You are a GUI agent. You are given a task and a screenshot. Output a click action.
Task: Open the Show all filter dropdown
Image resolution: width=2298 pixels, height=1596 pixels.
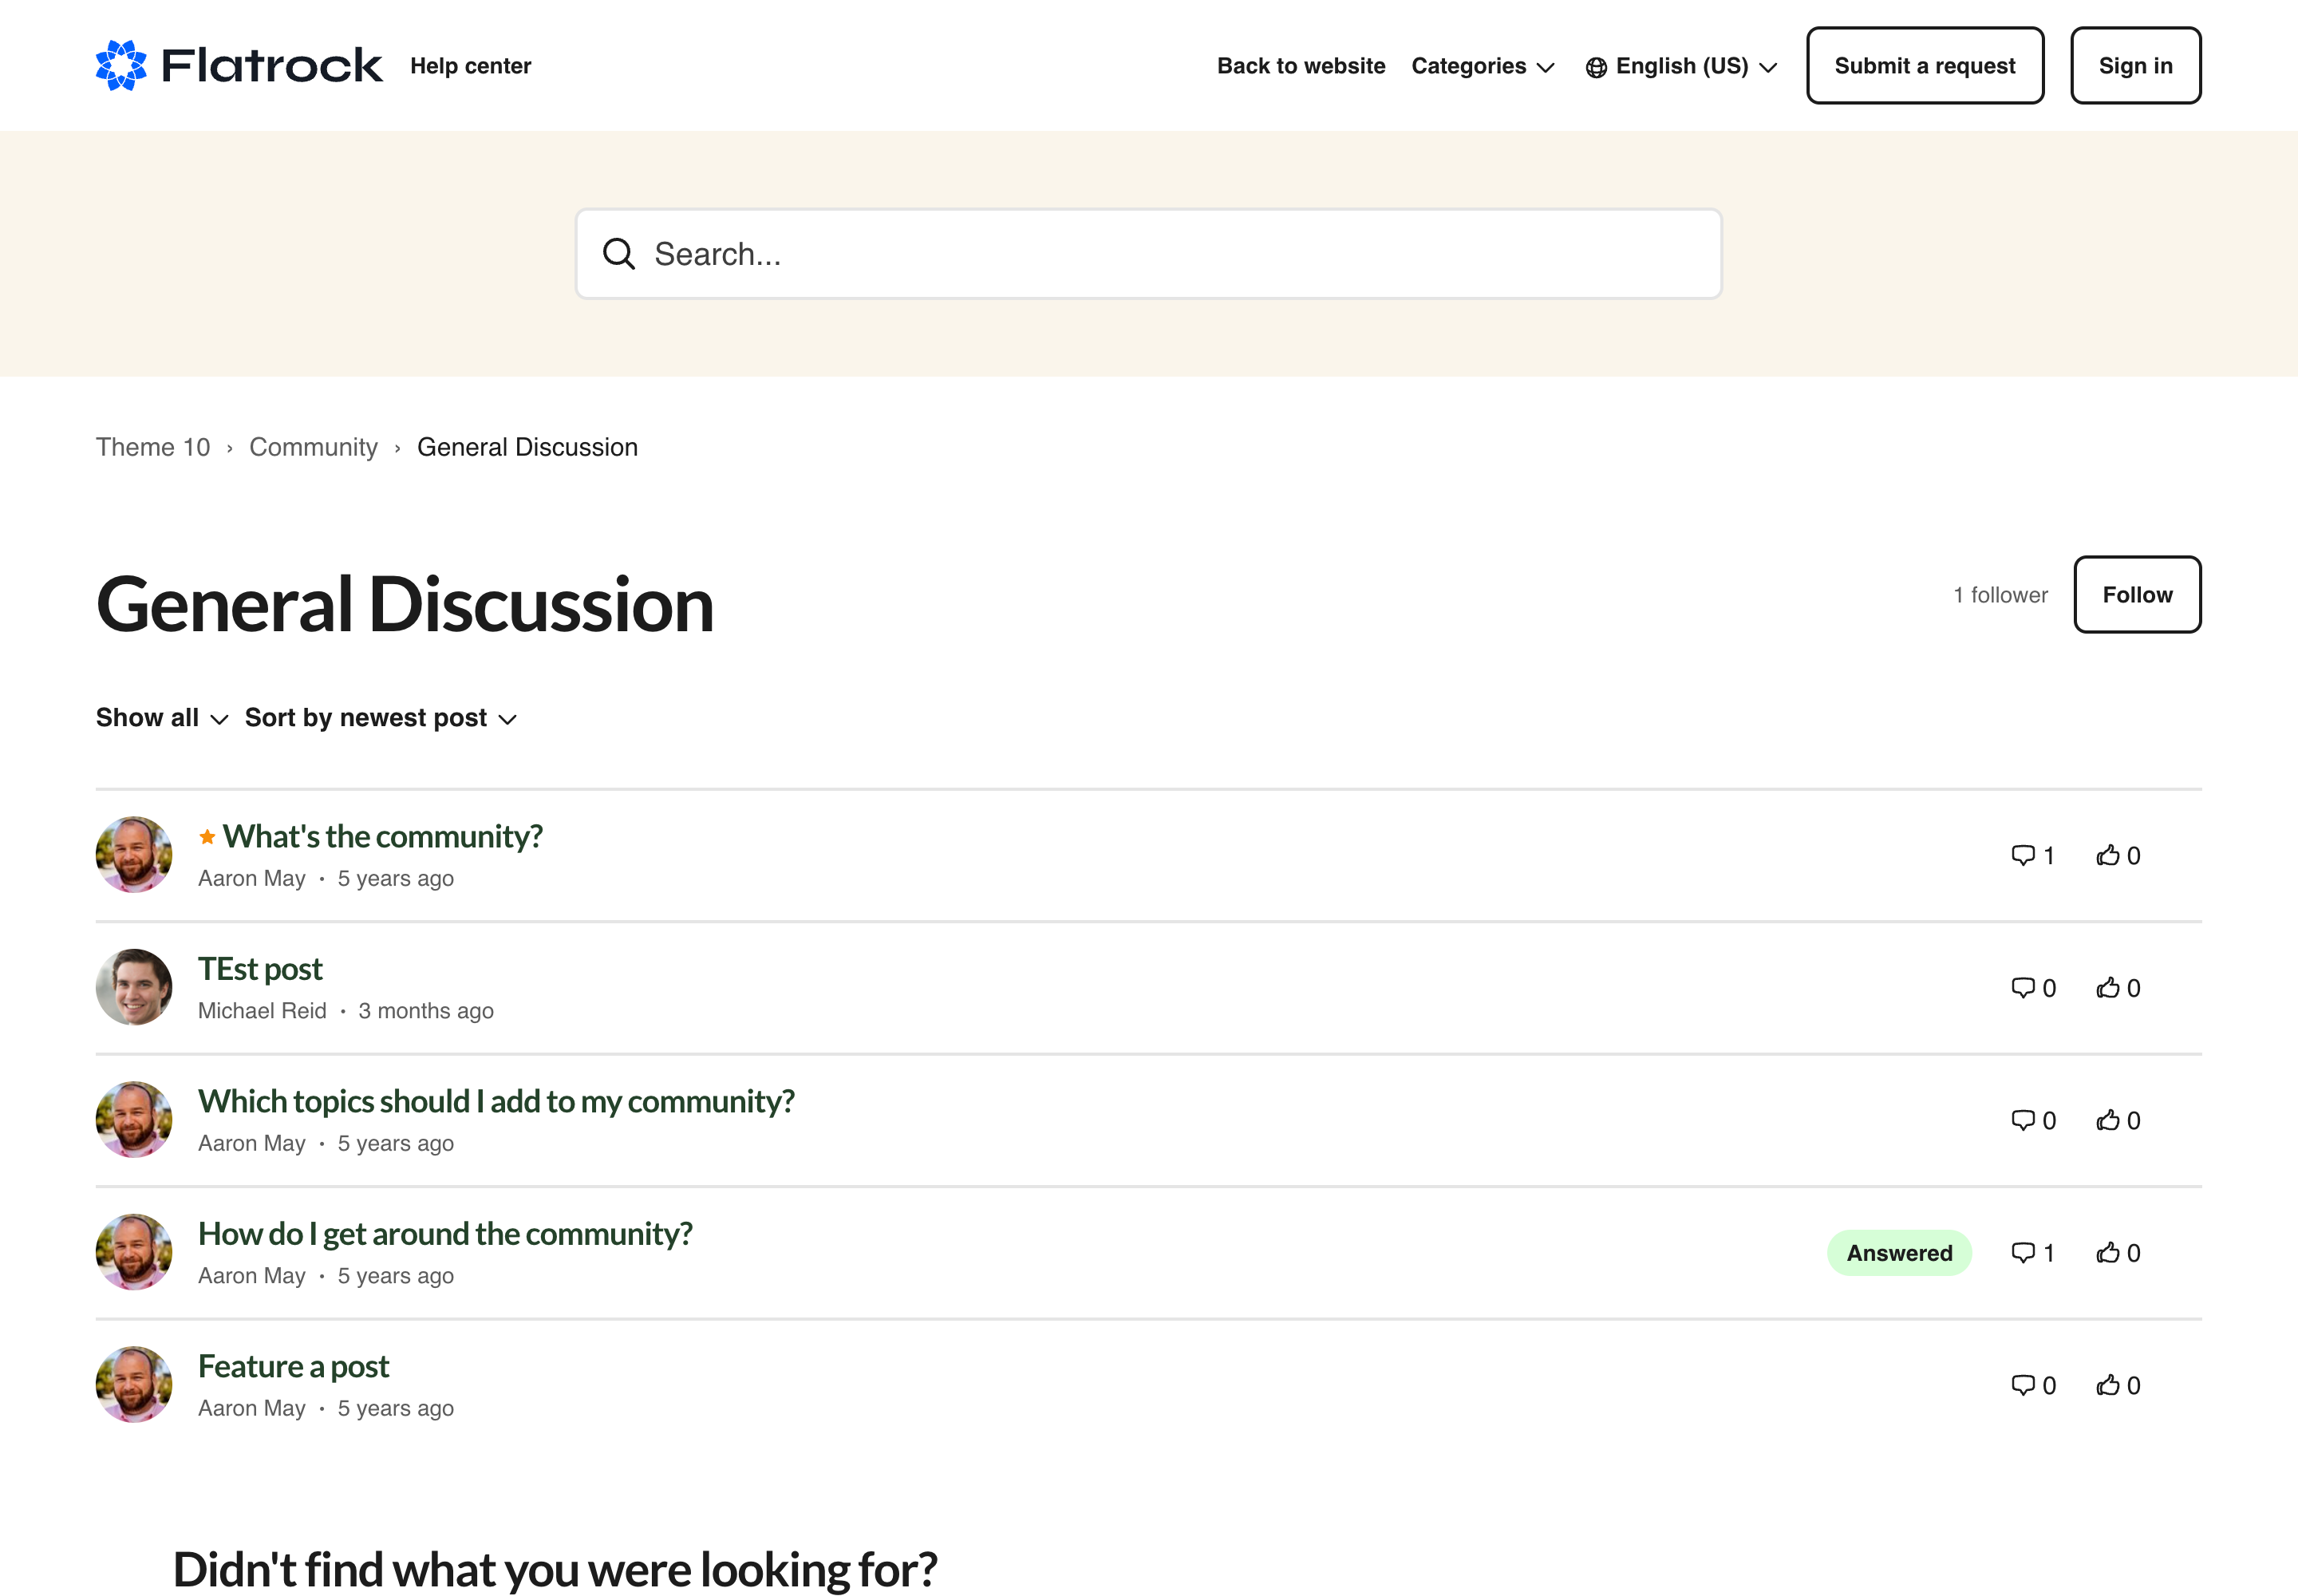coord(162,718)
